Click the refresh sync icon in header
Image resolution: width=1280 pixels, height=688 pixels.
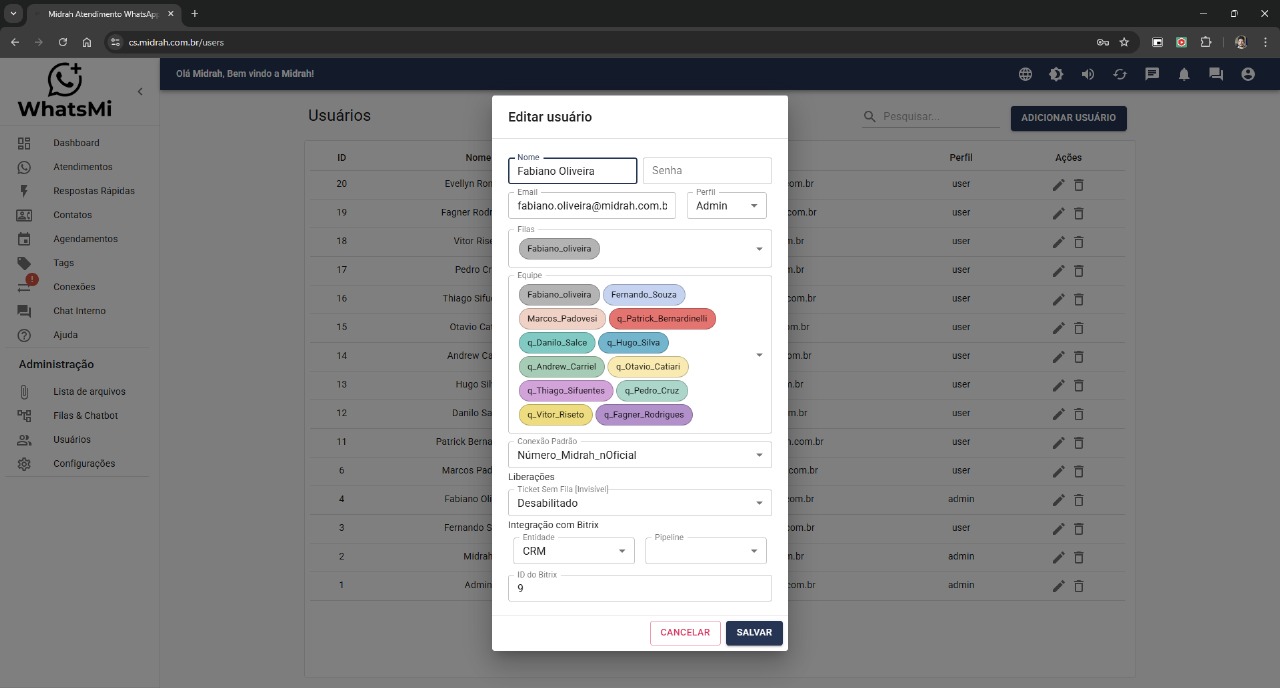point(1119,74)
